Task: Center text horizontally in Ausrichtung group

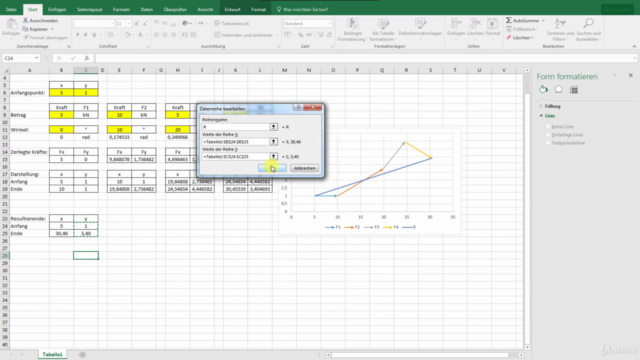Action: 165,35
